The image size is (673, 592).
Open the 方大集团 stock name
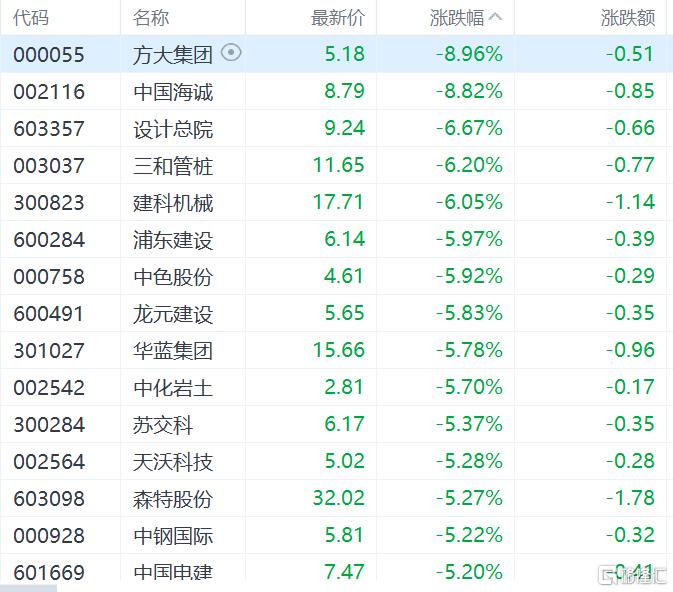173,55
